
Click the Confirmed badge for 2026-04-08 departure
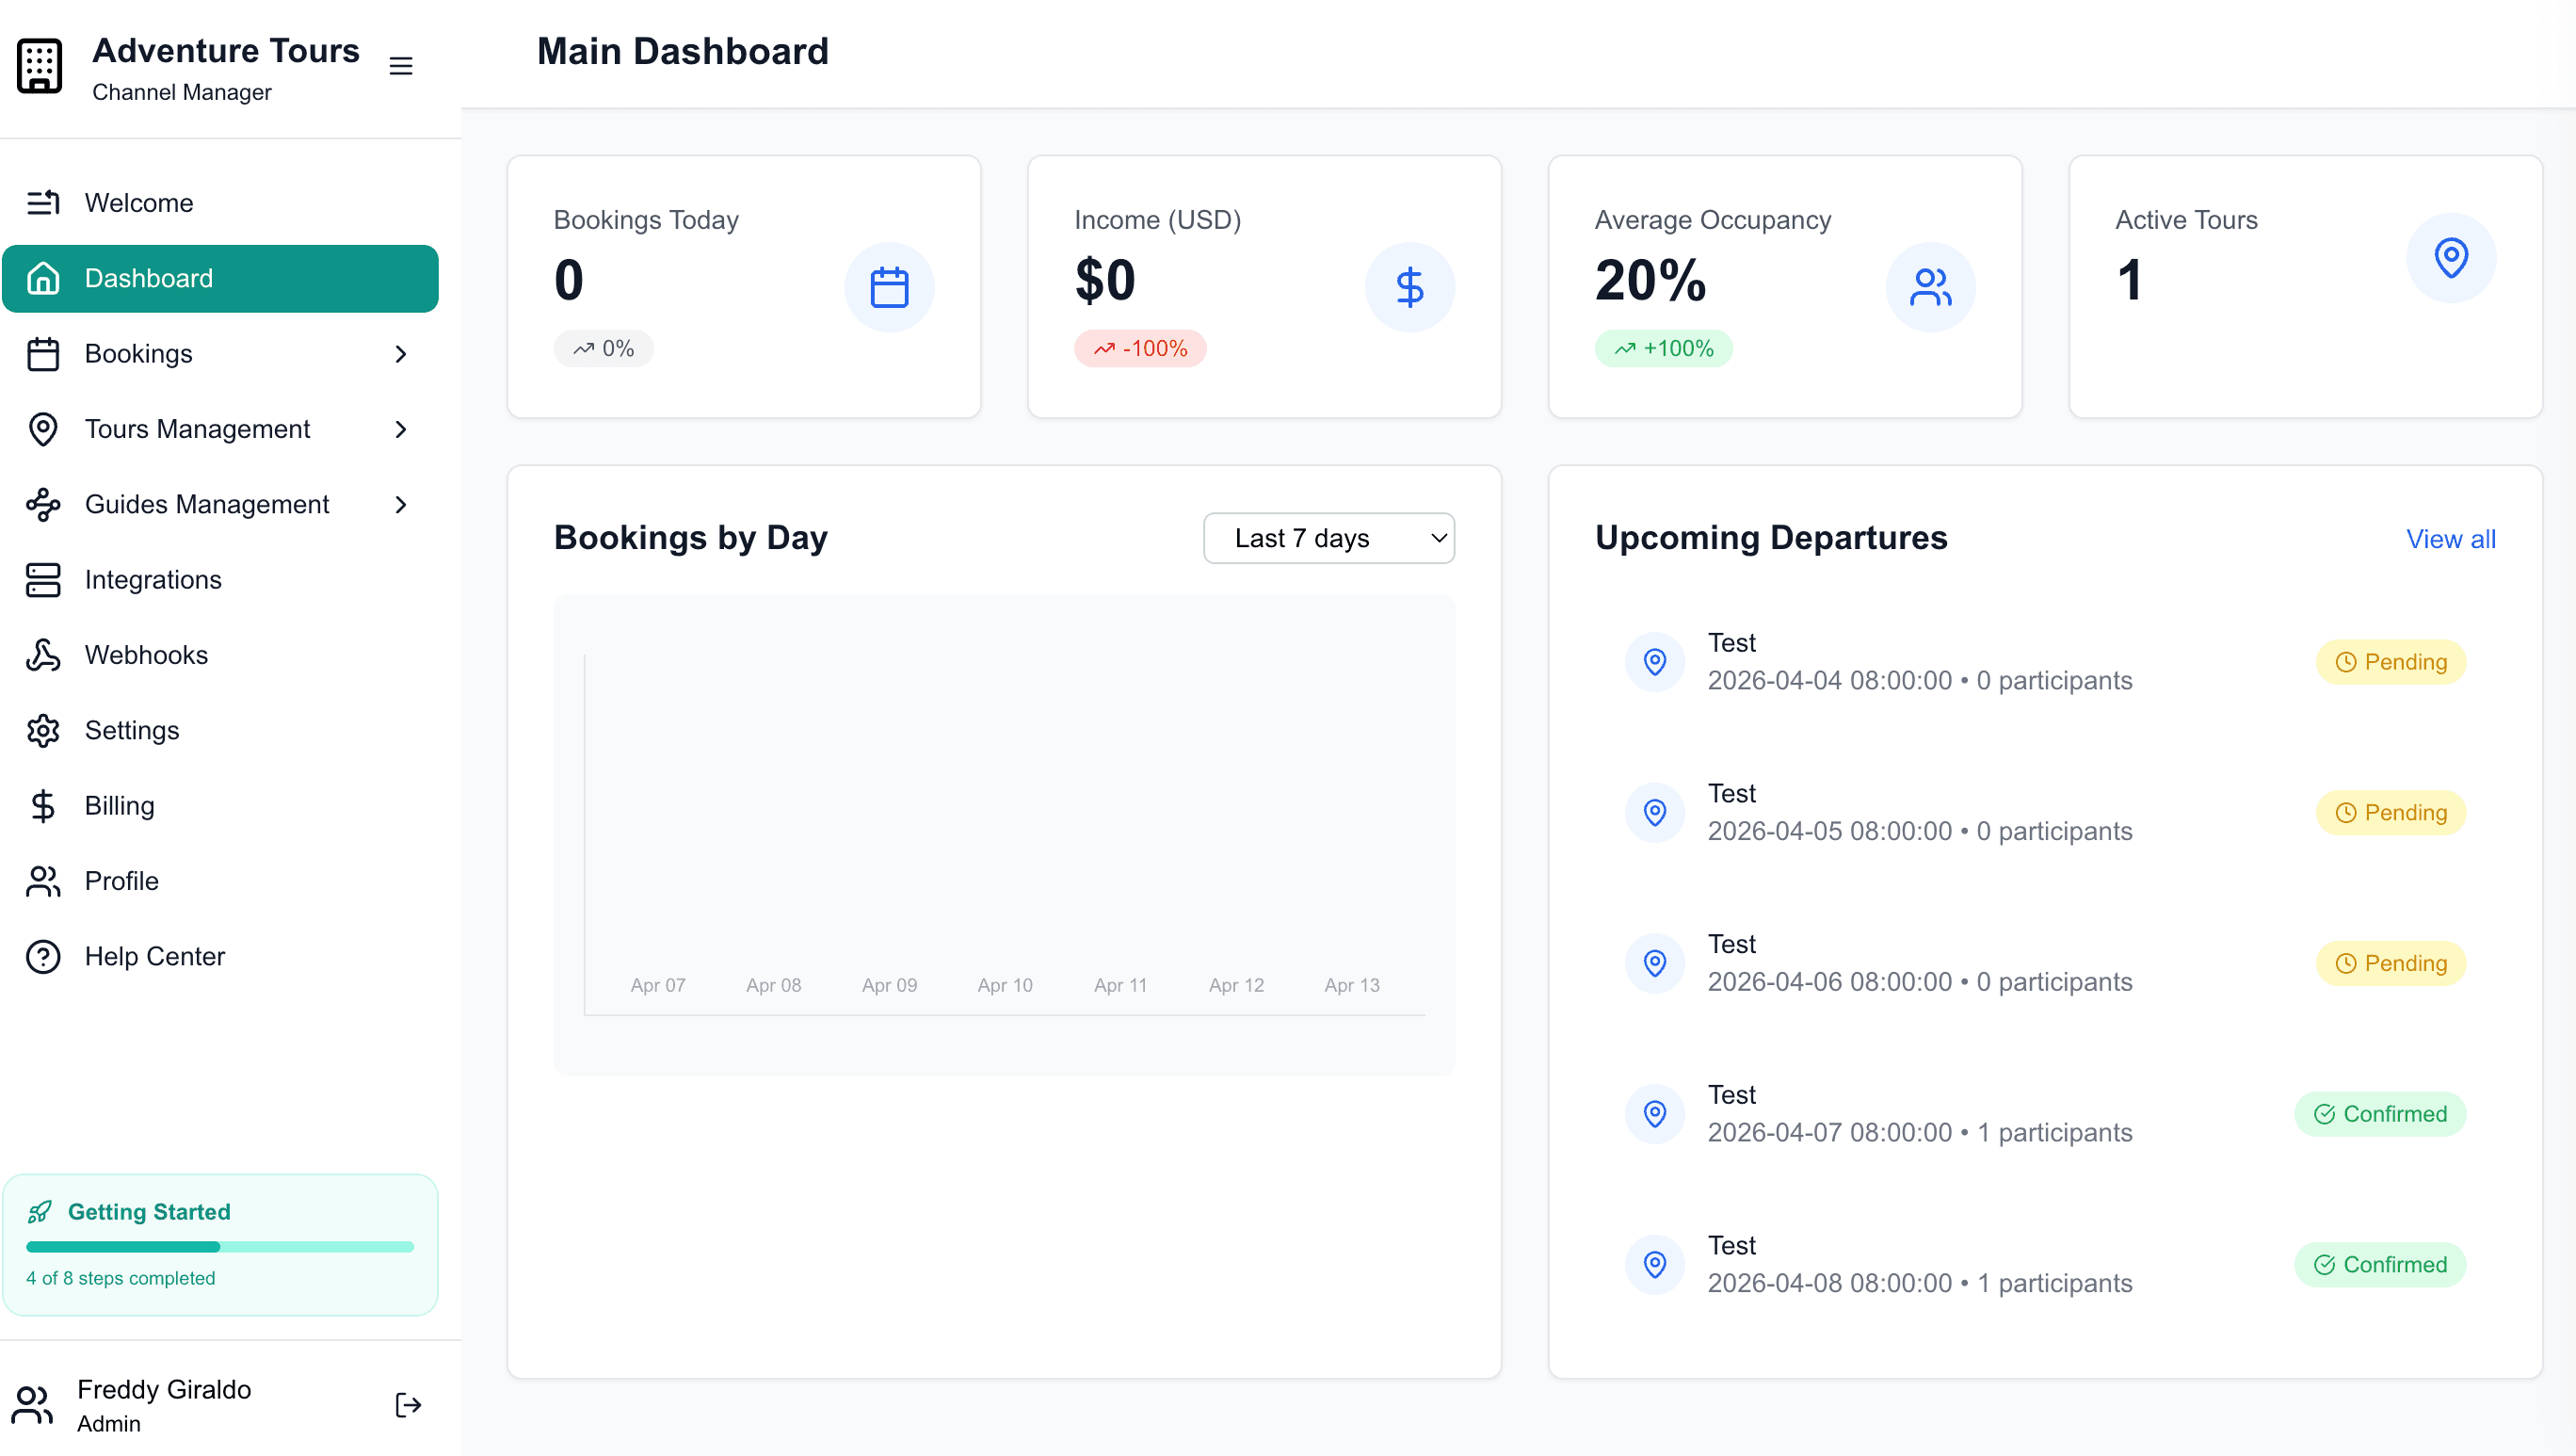[x=2380, y=1265]
